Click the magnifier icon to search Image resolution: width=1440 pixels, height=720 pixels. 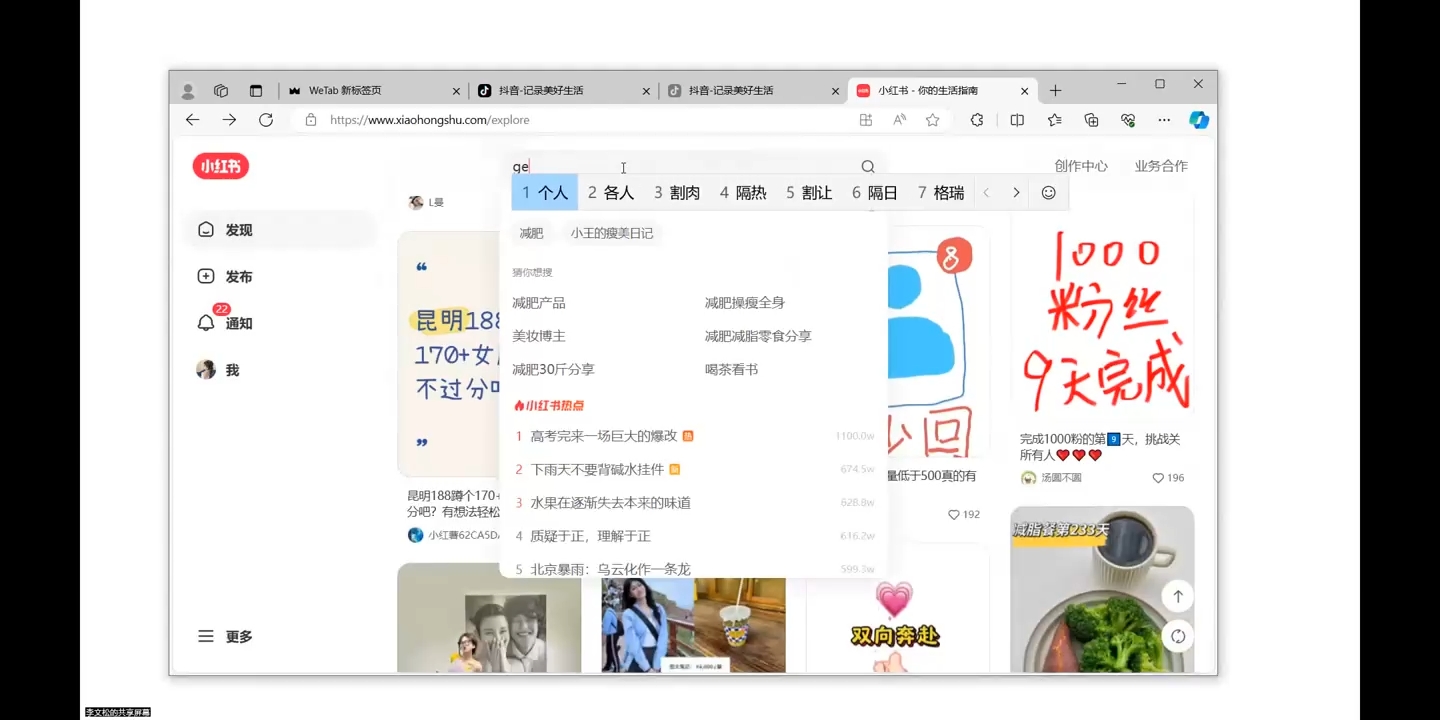866,166
